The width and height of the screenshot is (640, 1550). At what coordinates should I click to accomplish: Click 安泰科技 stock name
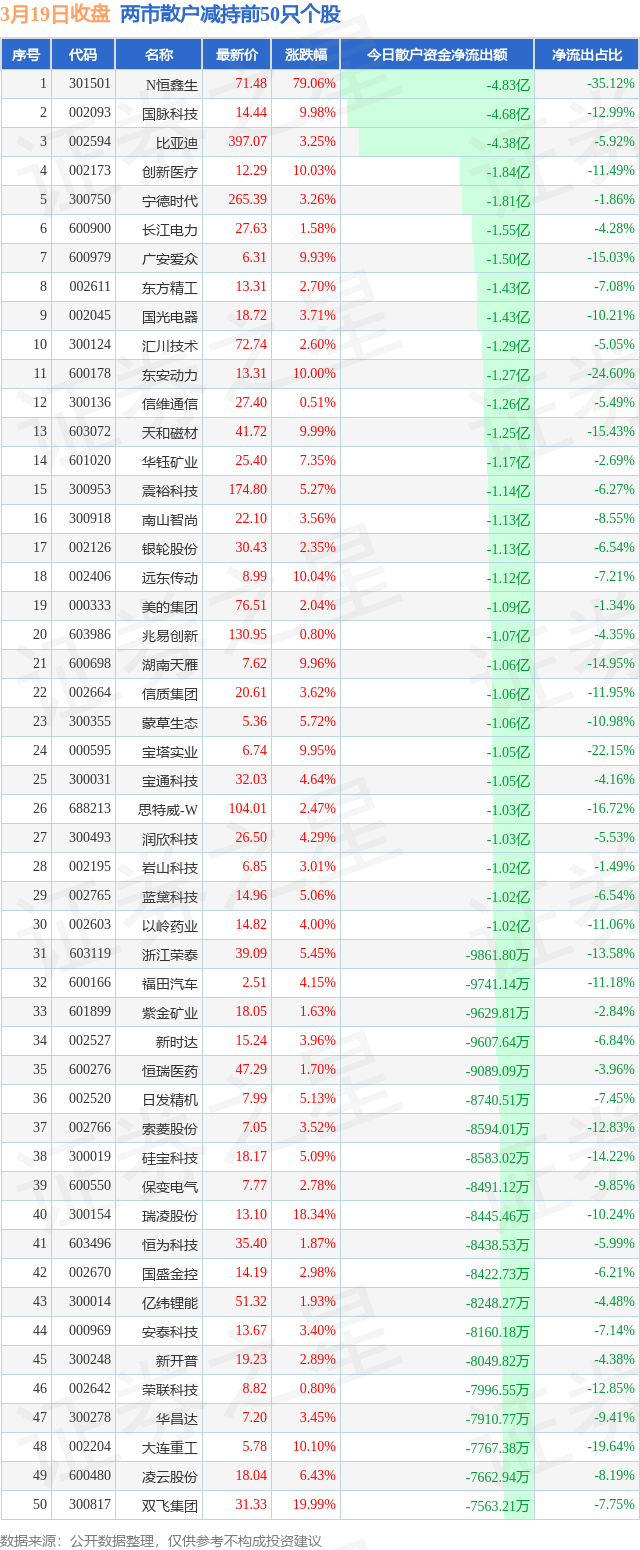pos(170,1331)
